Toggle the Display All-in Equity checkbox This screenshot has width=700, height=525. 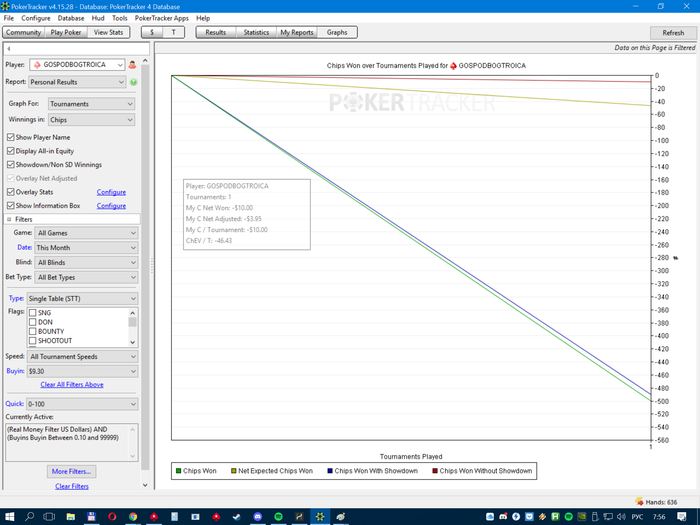11,151
